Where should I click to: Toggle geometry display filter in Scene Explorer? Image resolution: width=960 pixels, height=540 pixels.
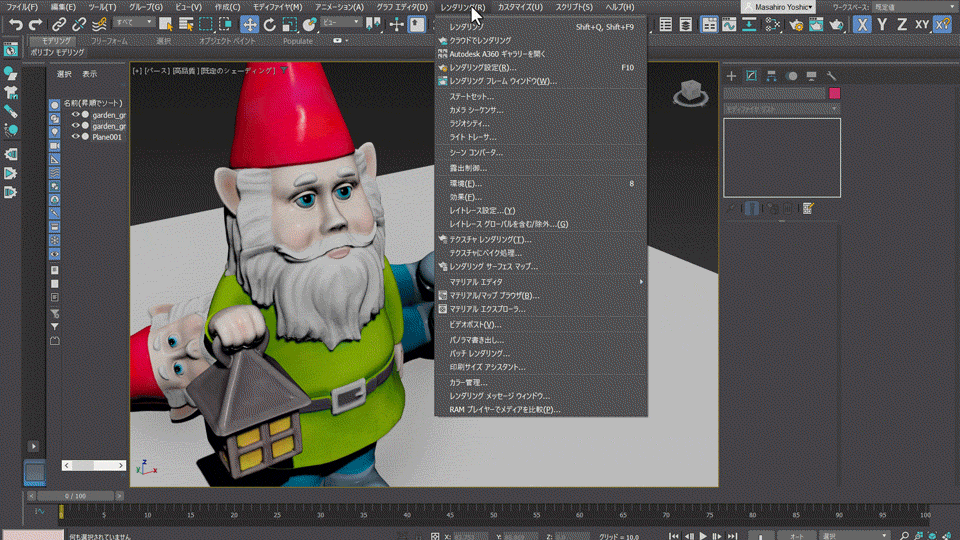[x=54, y=105]
